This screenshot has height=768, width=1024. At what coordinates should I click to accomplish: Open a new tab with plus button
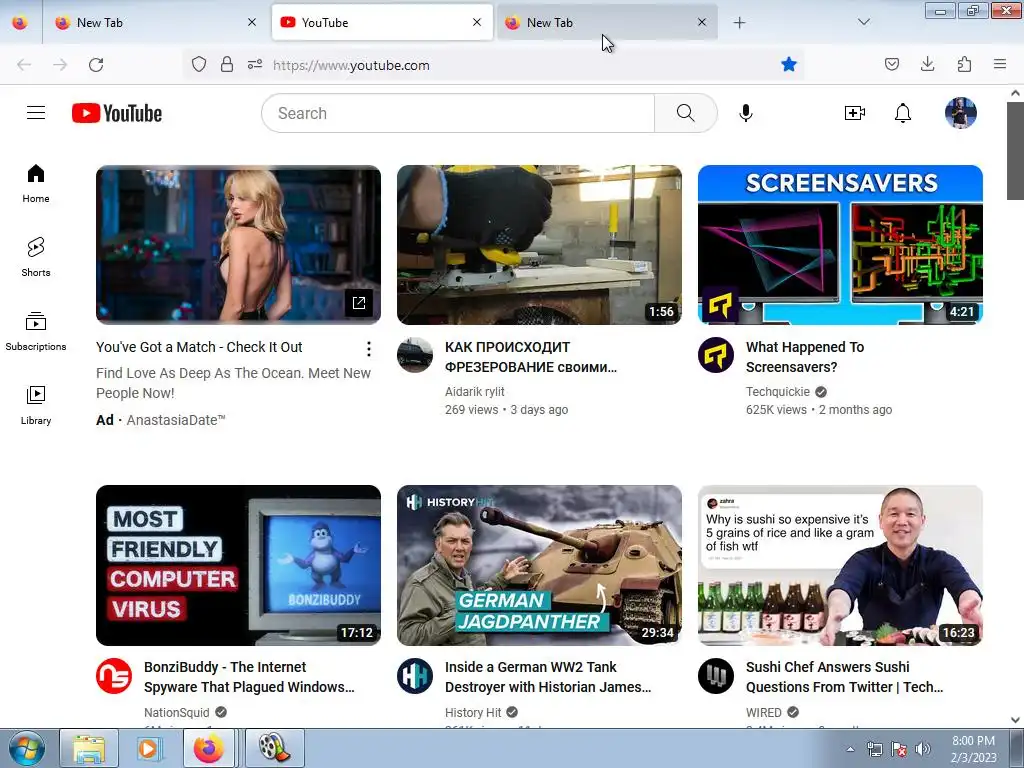pyautogui.click(x=739, y=23)
